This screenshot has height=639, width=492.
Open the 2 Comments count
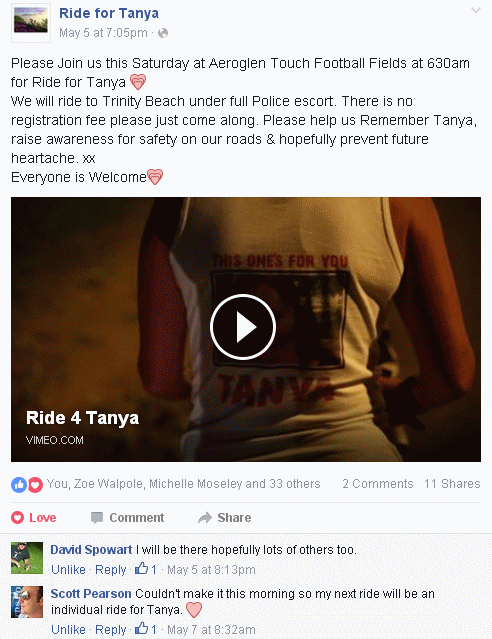pyautogui.click(x=378, y=484)
